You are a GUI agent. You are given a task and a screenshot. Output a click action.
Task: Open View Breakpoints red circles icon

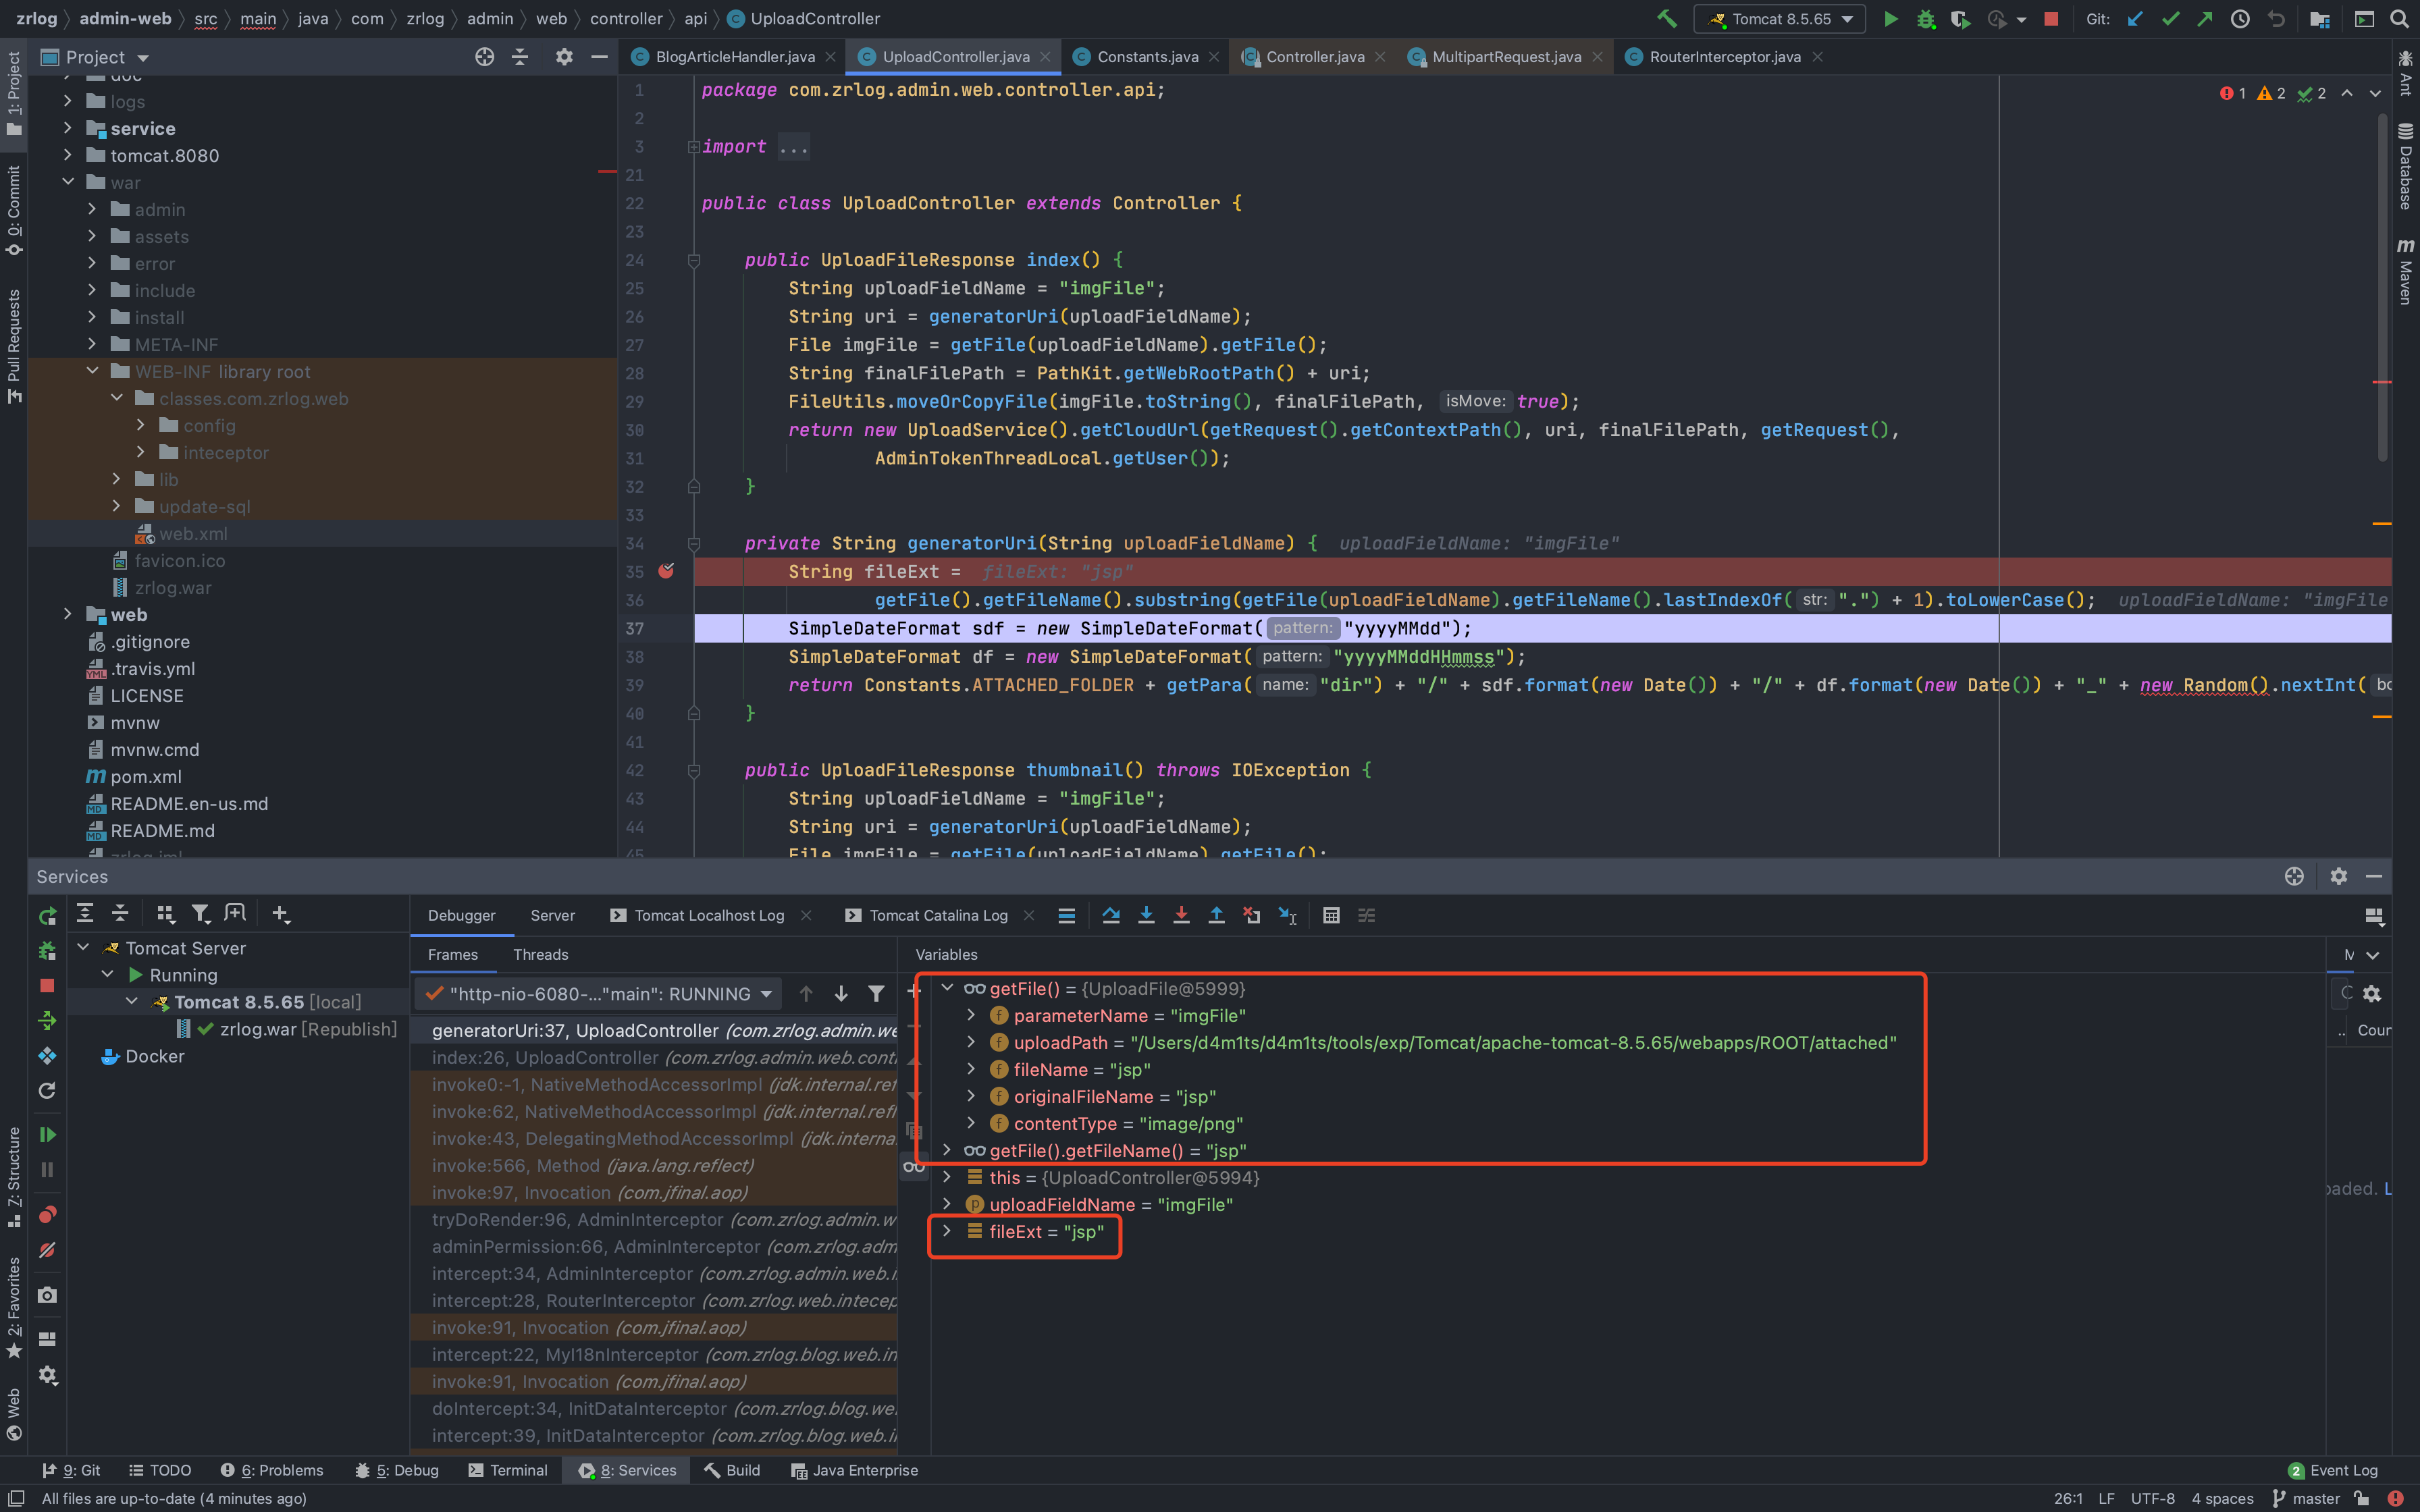pos(47,1215)
